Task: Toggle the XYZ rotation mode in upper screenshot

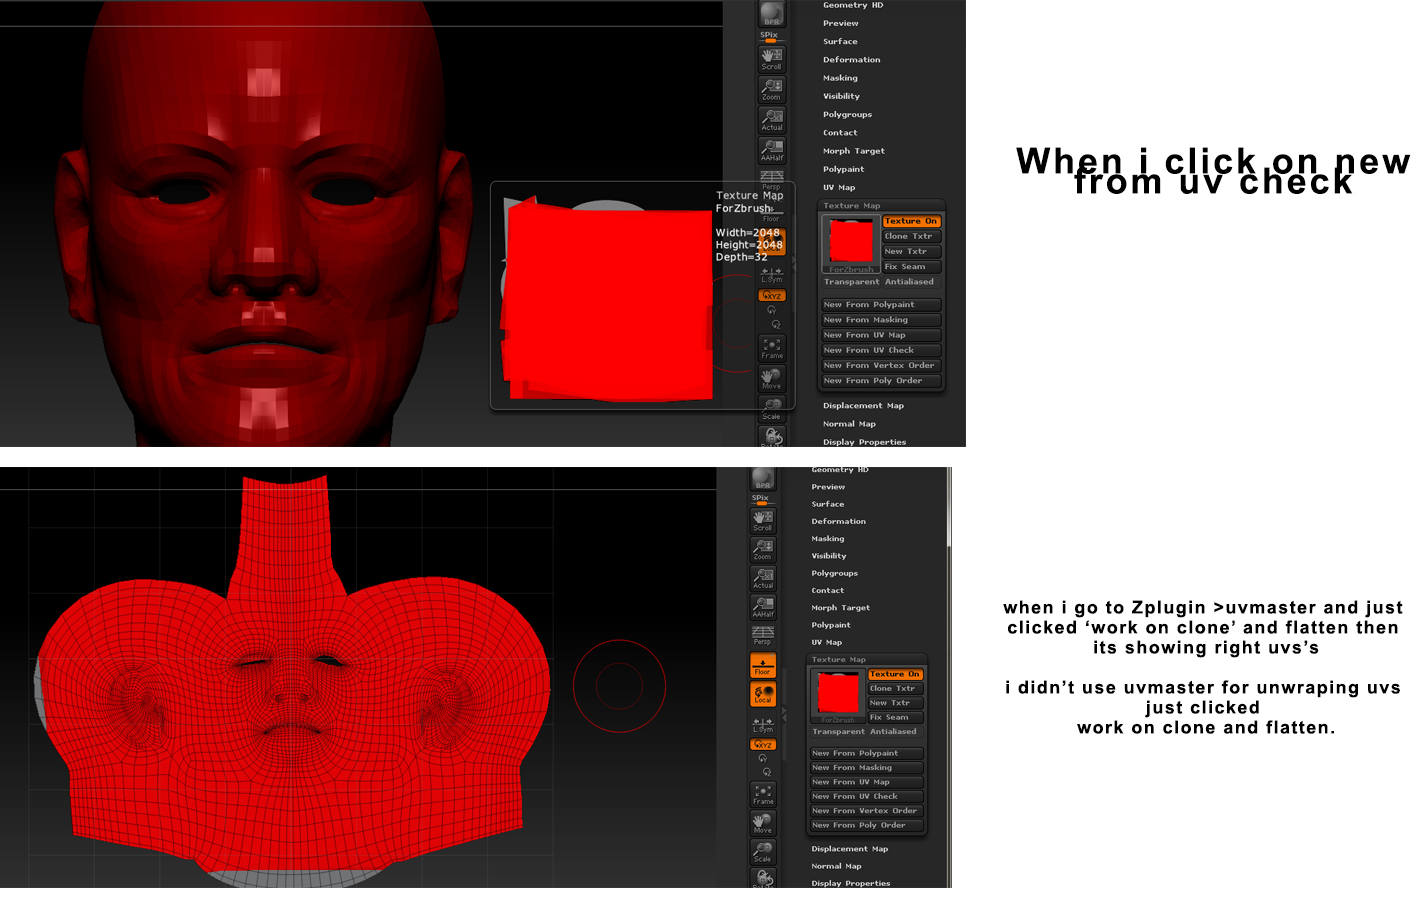Action: click(x=772, y=296)
